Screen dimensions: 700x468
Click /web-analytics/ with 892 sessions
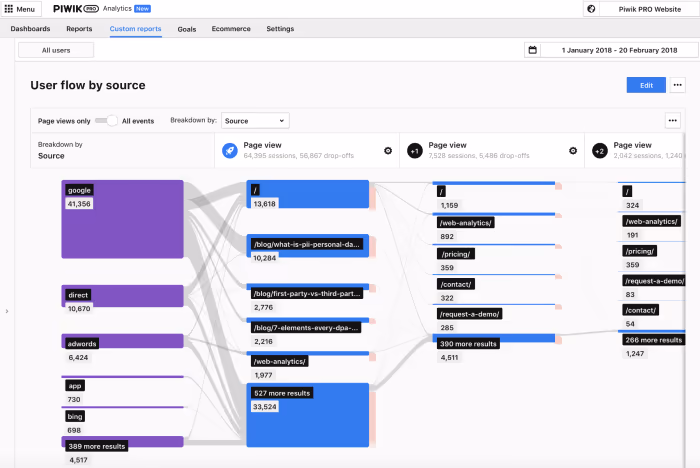click(x=466, y=223)
